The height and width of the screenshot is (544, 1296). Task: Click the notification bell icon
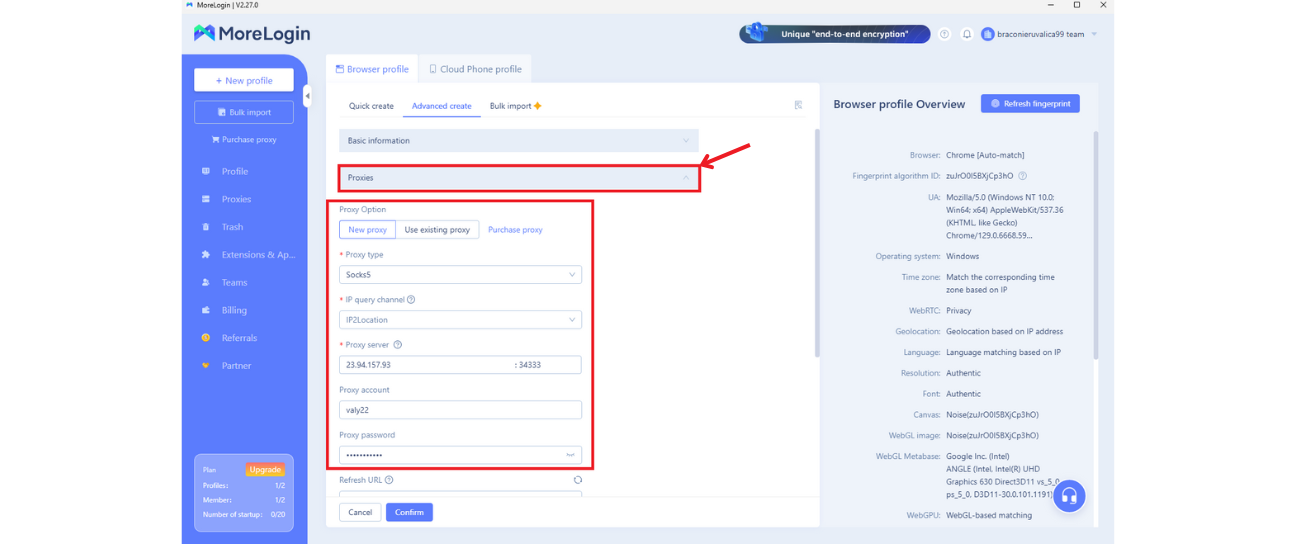[x=967, y=34]
